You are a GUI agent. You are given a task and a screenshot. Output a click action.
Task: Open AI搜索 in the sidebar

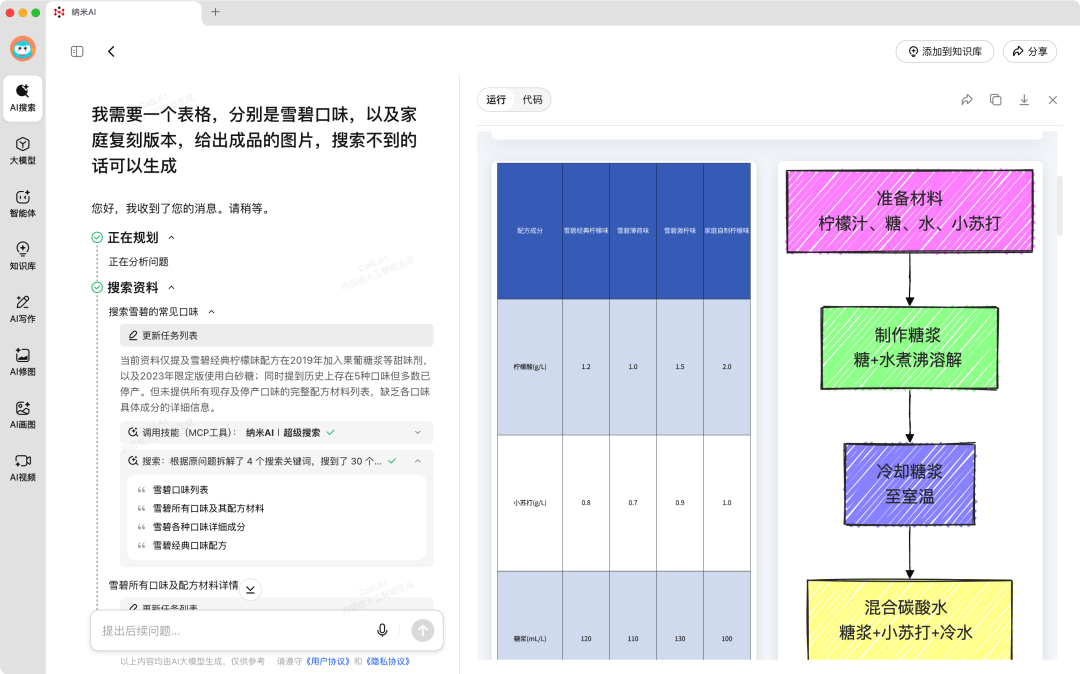pyautogui.click(x=23, y=98)
